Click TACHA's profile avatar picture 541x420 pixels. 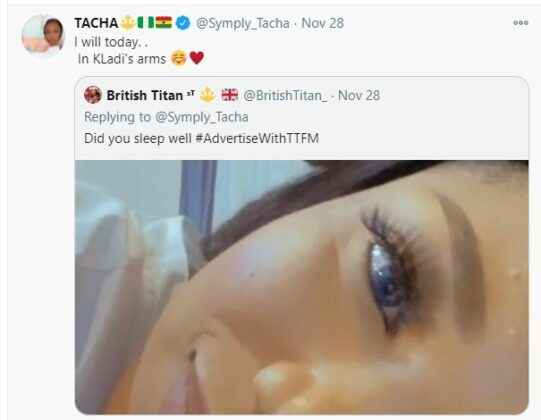click(43, 34)
